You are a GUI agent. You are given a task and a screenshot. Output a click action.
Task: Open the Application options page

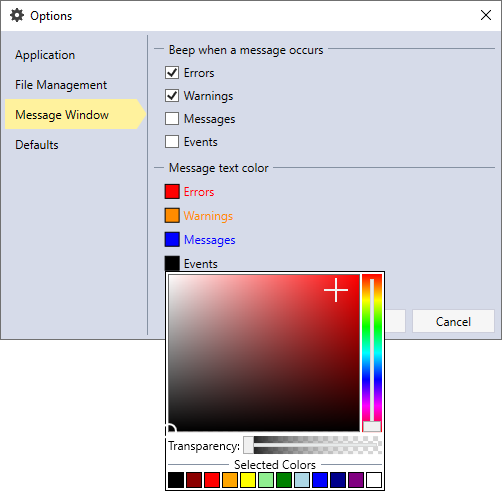coord(45,55)
